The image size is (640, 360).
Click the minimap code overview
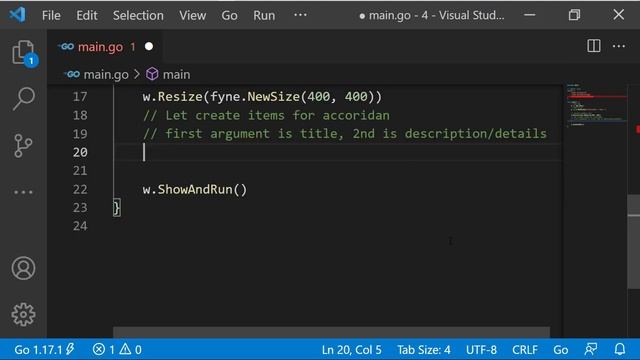[x=596, y=105]
